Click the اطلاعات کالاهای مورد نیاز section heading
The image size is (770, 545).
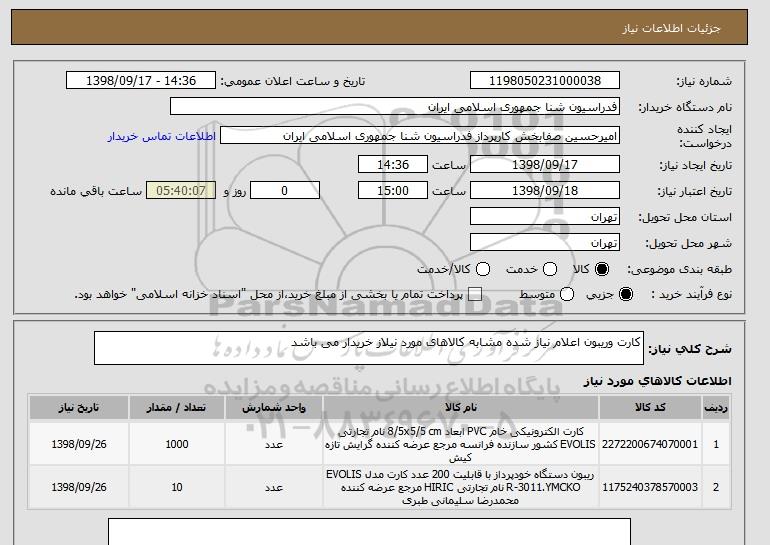tap(658, 381)
